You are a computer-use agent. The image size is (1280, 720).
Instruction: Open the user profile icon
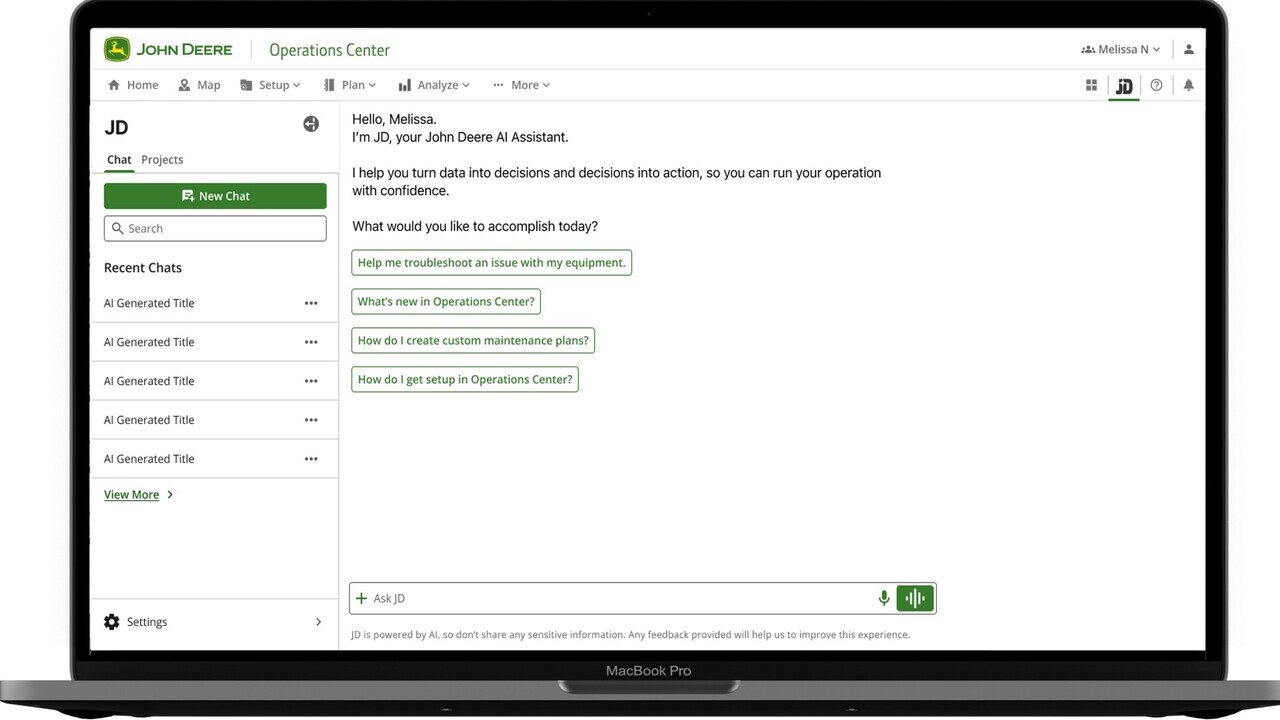(1189, 49)
